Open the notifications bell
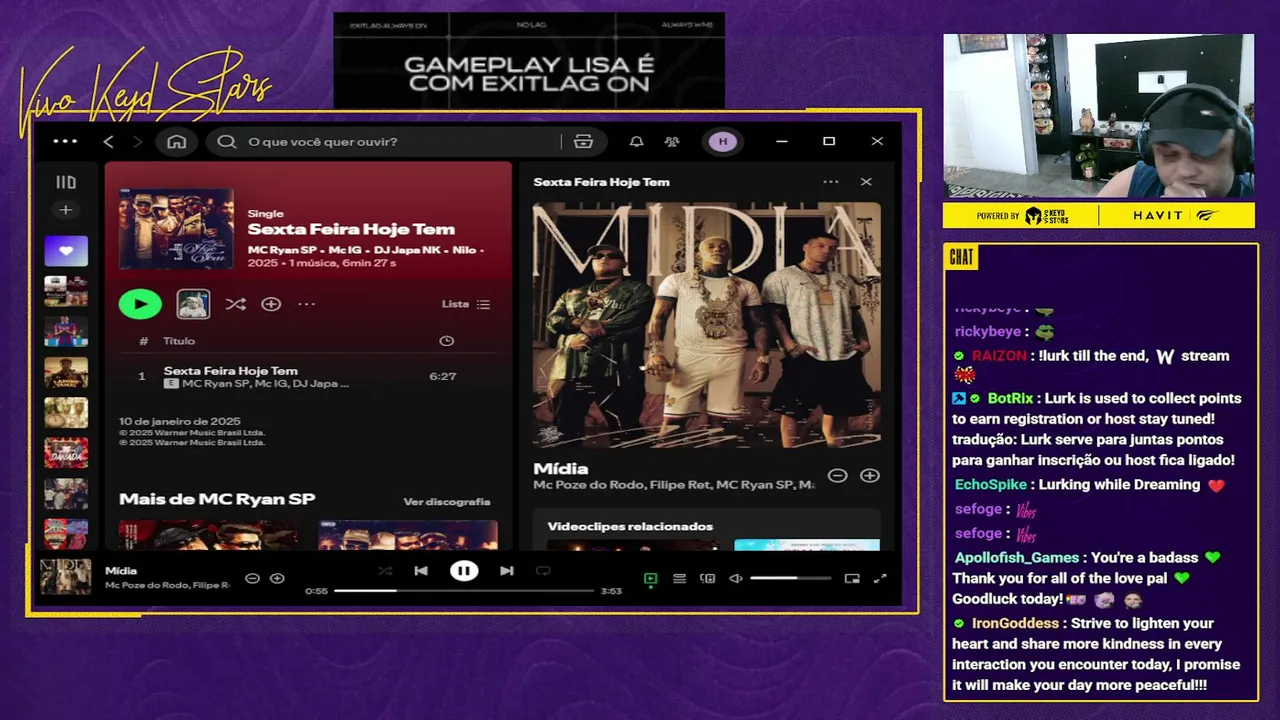The image size is (1280, 720). pos(636,141)
